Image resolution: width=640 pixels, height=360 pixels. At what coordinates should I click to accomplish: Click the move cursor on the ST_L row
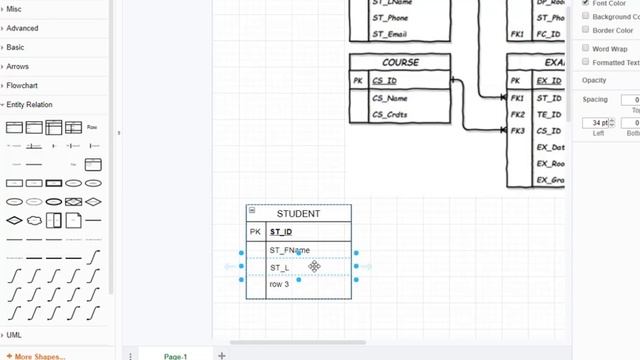click(x=314, y=267)
